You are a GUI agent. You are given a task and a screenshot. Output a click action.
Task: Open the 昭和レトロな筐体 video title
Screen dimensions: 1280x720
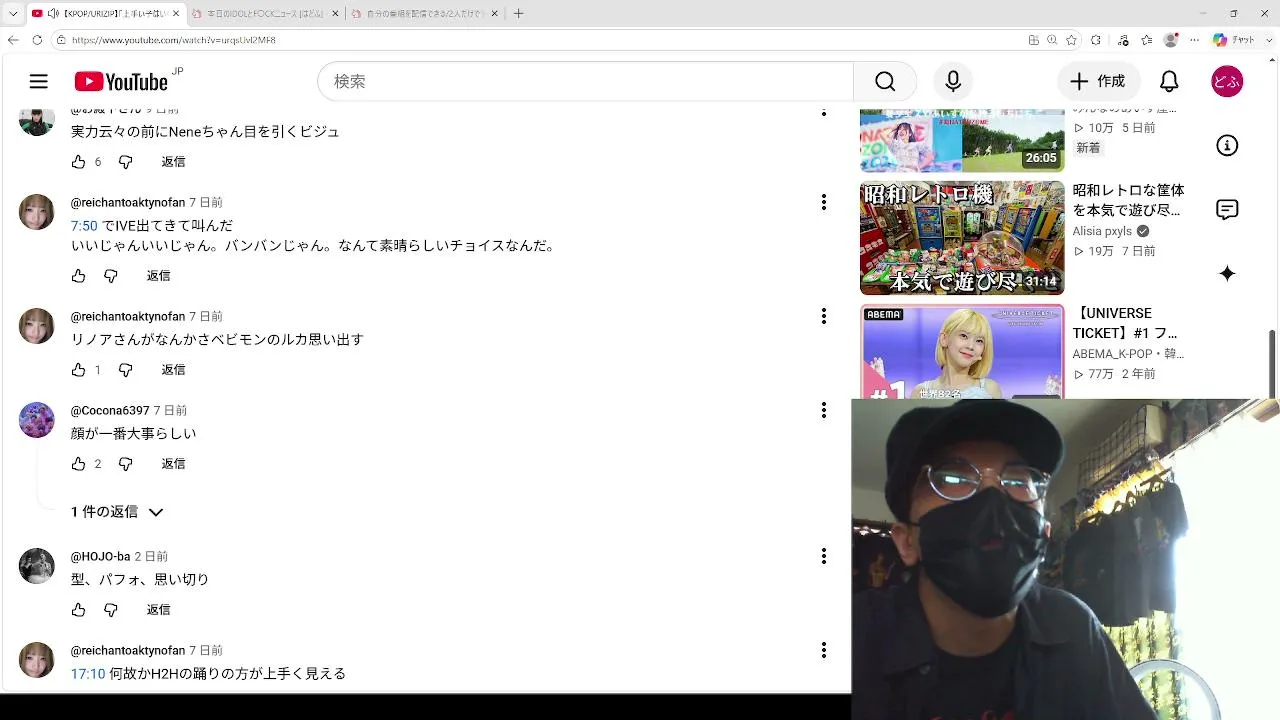click(1129, 200)
